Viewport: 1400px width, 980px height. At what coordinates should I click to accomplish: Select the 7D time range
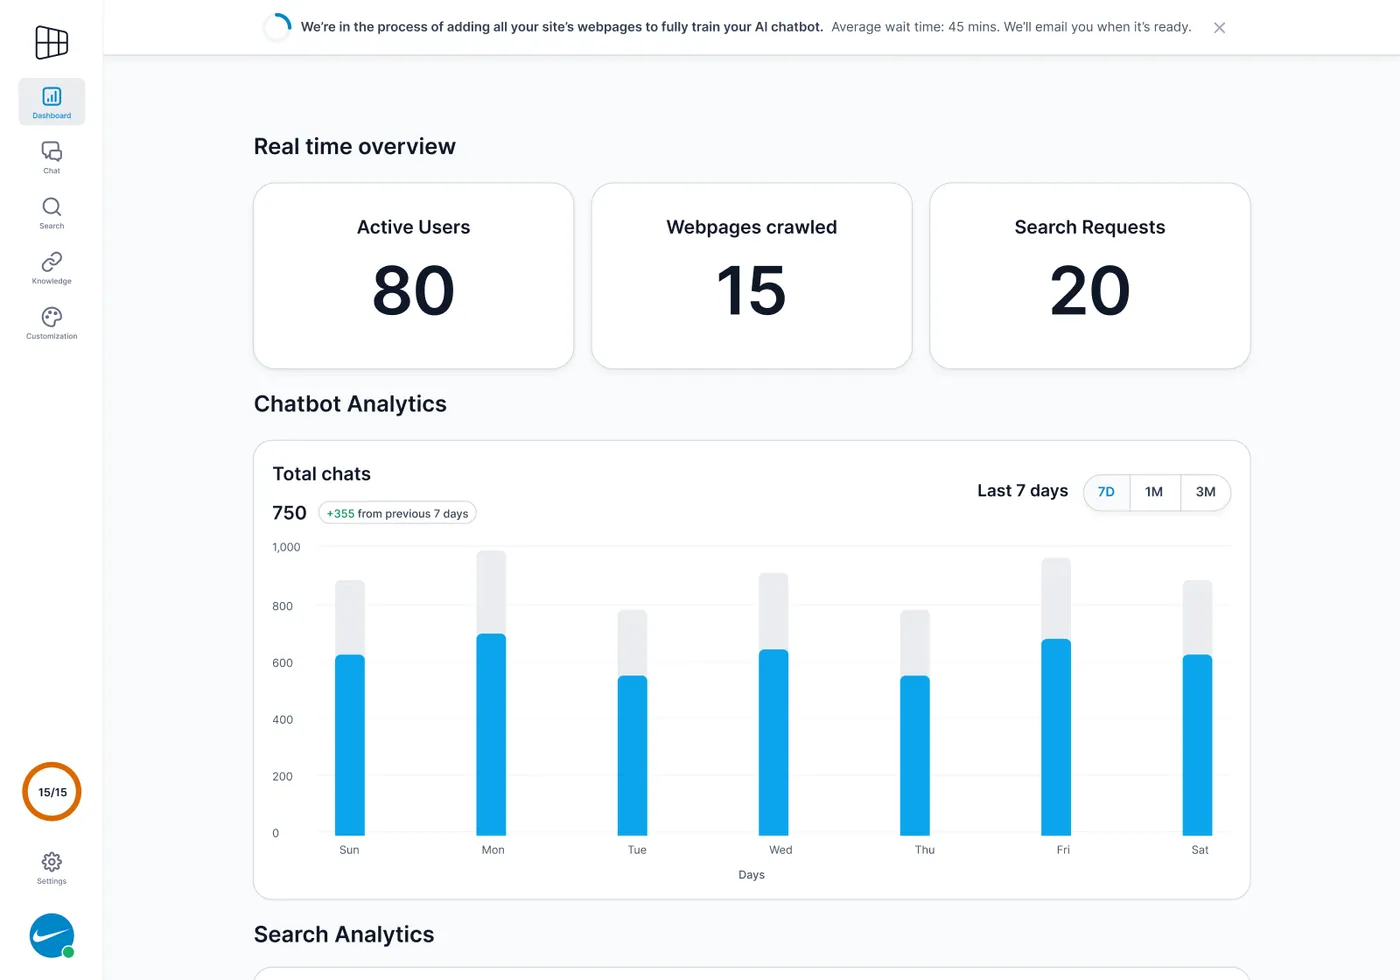(1106, 492)
